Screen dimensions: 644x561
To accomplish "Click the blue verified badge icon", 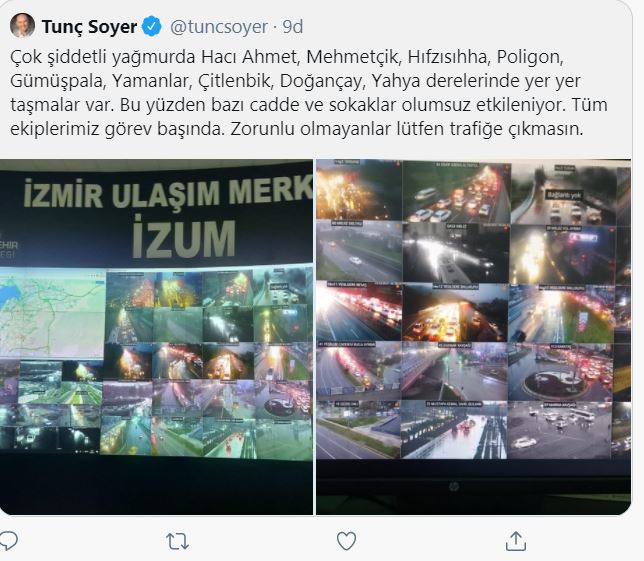I will tap(152, 26).
